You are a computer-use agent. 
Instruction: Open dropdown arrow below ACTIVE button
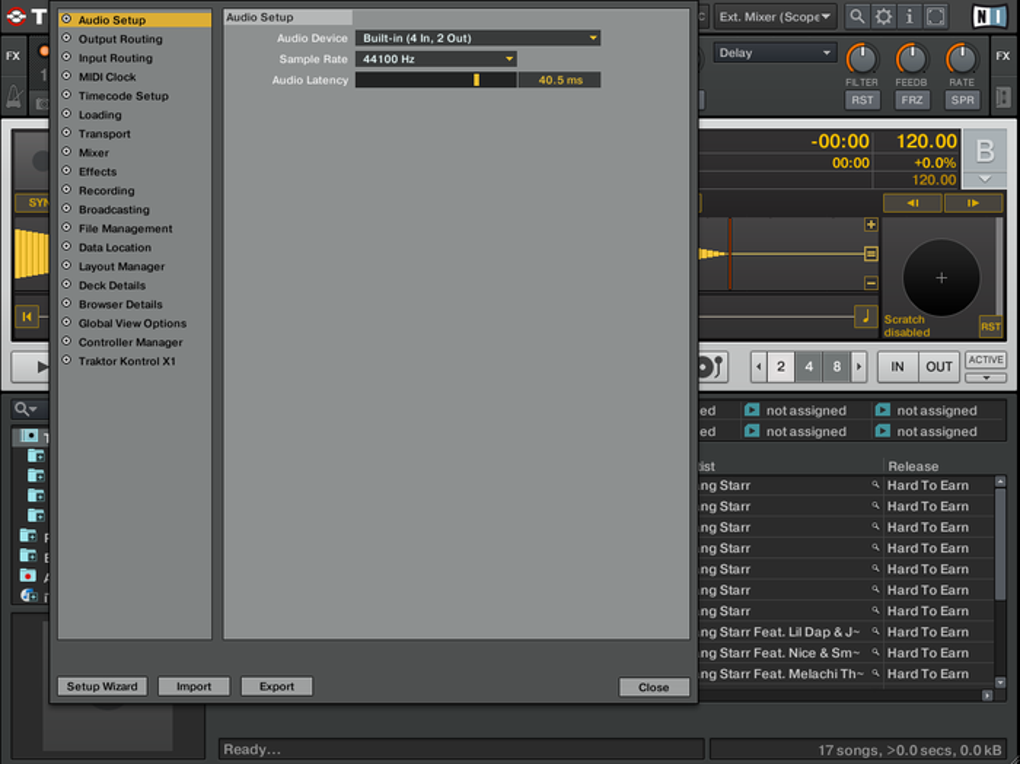[986, 377]
